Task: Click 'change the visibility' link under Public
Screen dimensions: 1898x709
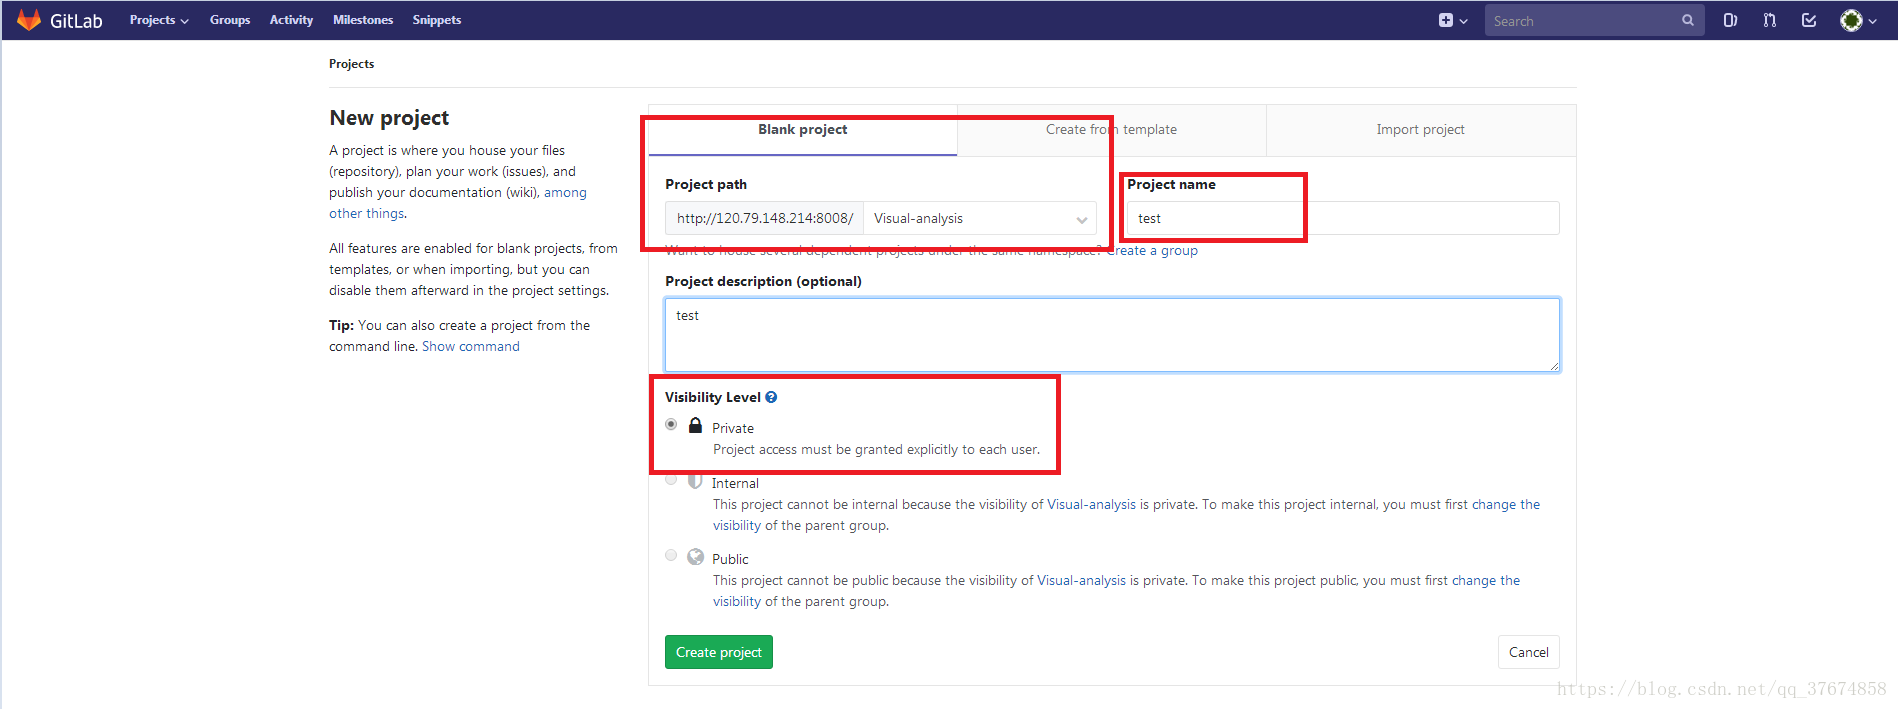Action: 1485,580
